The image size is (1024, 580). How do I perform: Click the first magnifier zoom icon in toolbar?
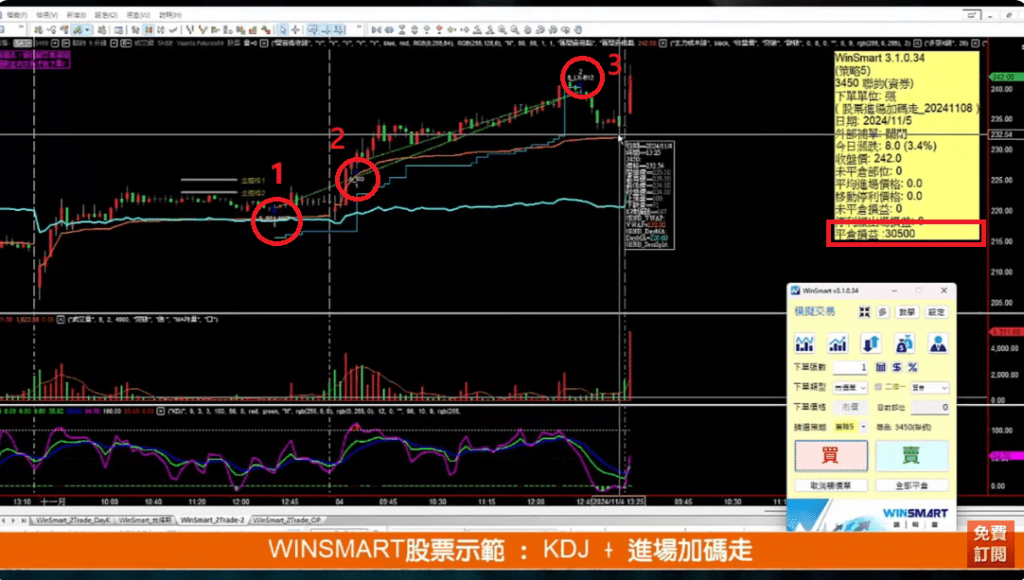(502, 29)
